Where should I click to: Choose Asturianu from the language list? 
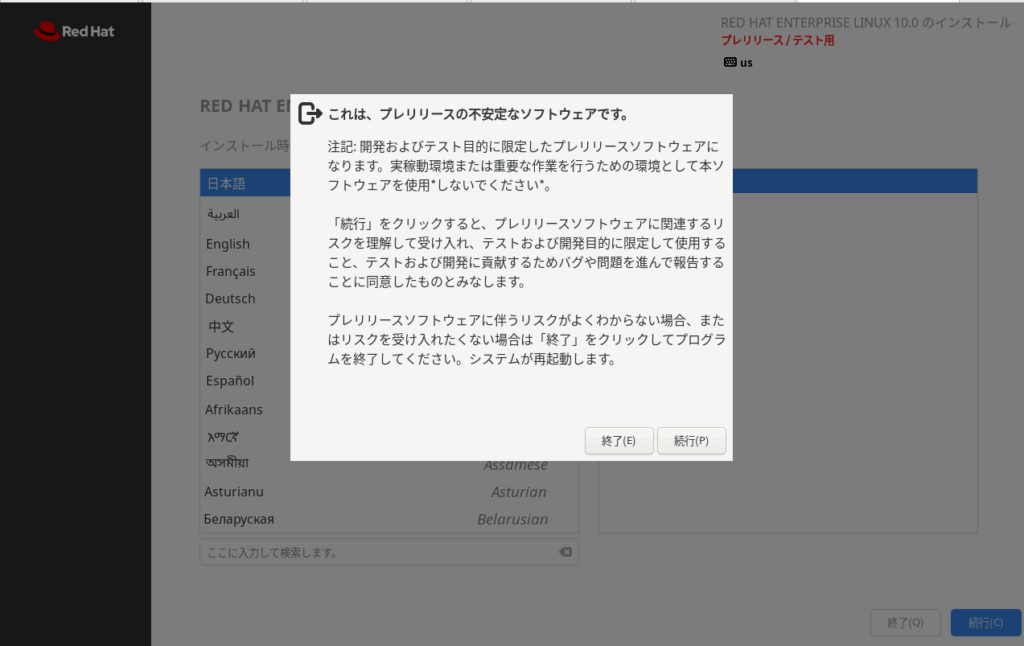234,491
